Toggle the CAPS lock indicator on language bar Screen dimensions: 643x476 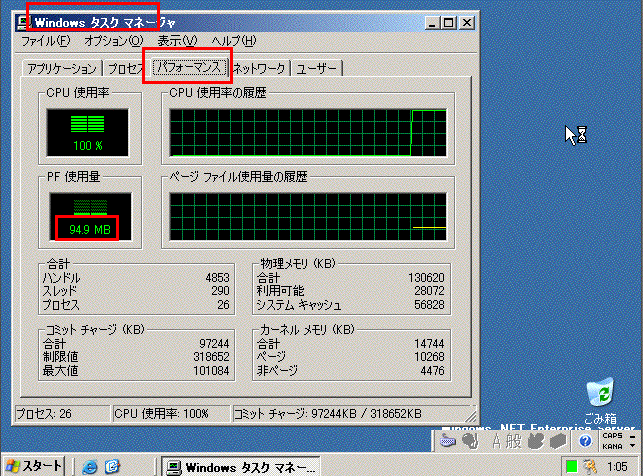click(x=612, y=435)
